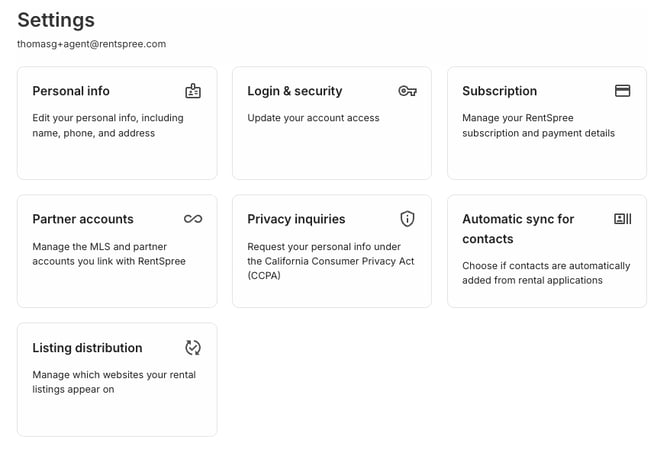Open the Partner accounts heading
The height and width of the screenshot is (462, 670).
pos(83,219)
